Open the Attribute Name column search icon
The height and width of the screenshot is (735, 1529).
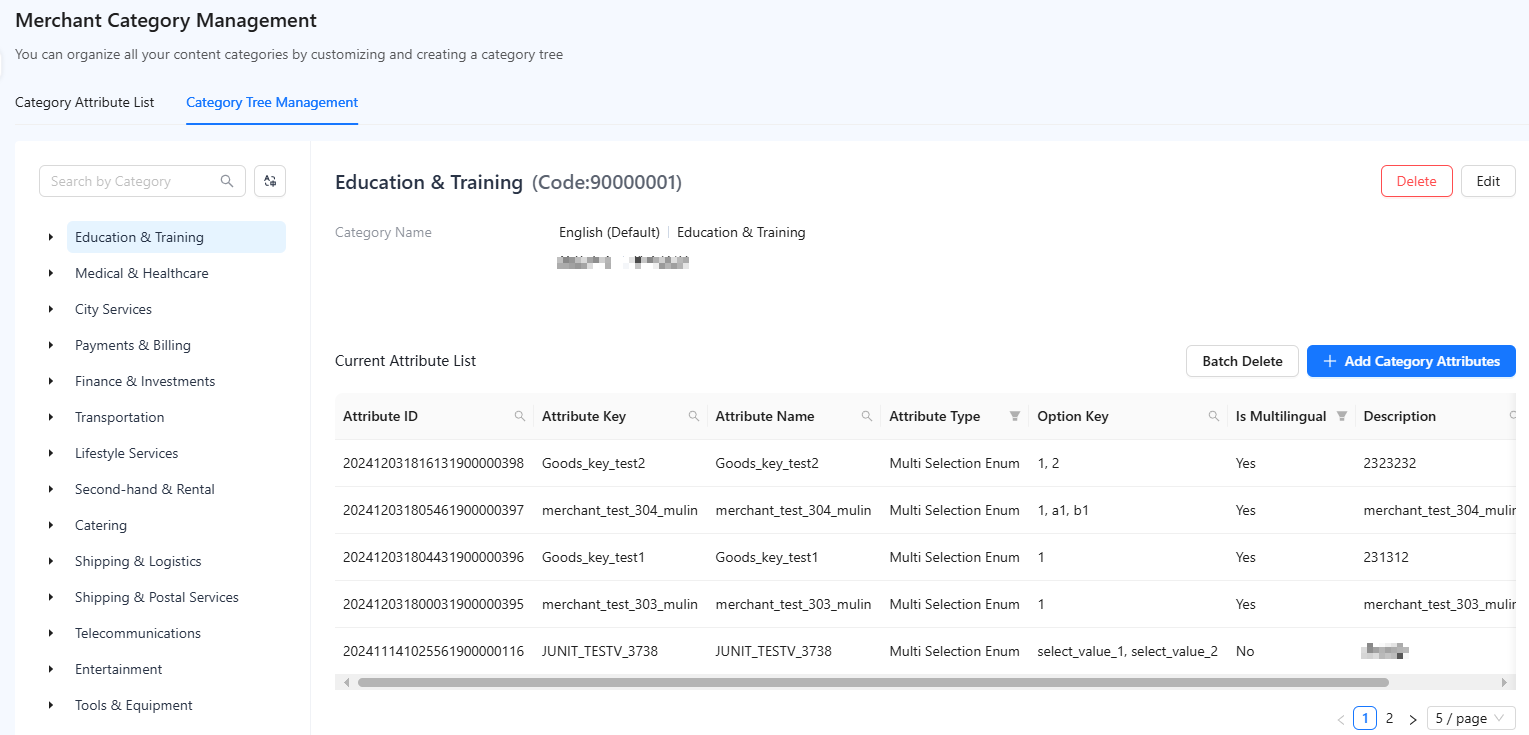(x=867, y=416)
